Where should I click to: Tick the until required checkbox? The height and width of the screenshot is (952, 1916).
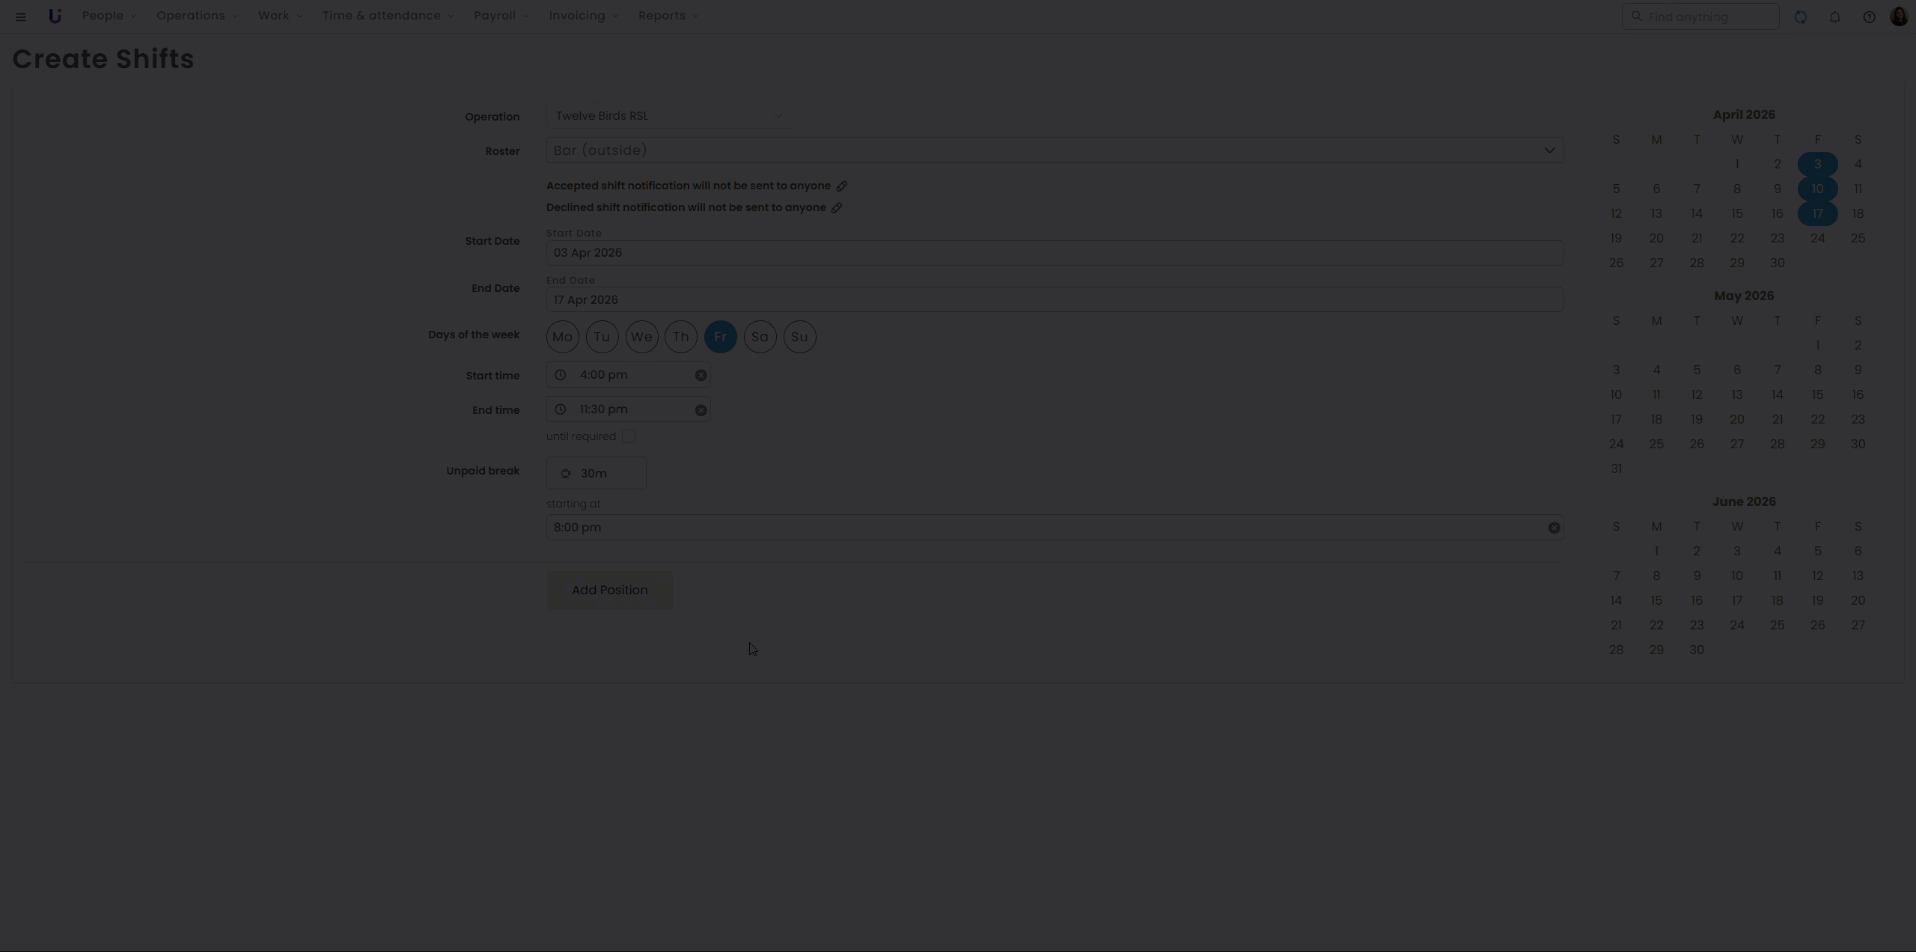point(628,437)
